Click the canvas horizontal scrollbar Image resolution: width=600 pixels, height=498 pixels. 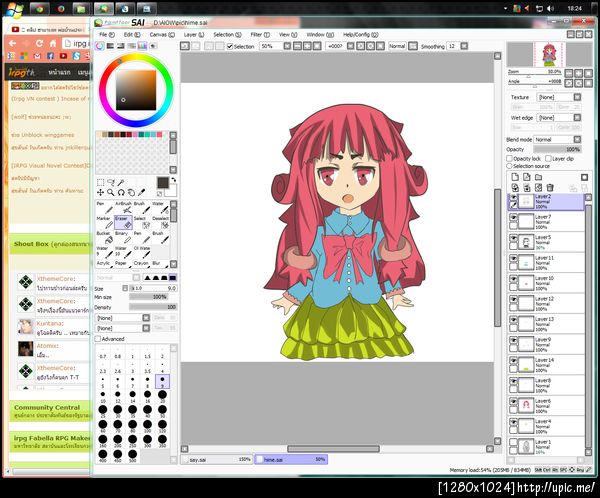[333, 449]
